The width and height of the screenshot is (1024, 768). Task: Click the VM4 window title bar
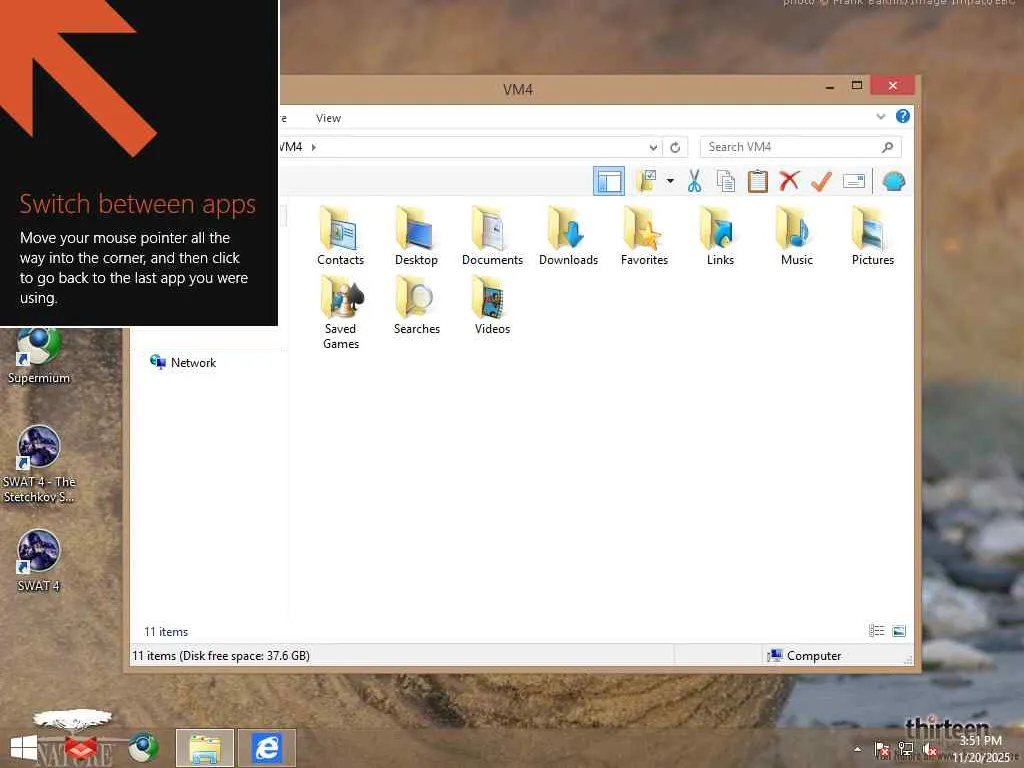pyautogui.click(x=518, y=89)
